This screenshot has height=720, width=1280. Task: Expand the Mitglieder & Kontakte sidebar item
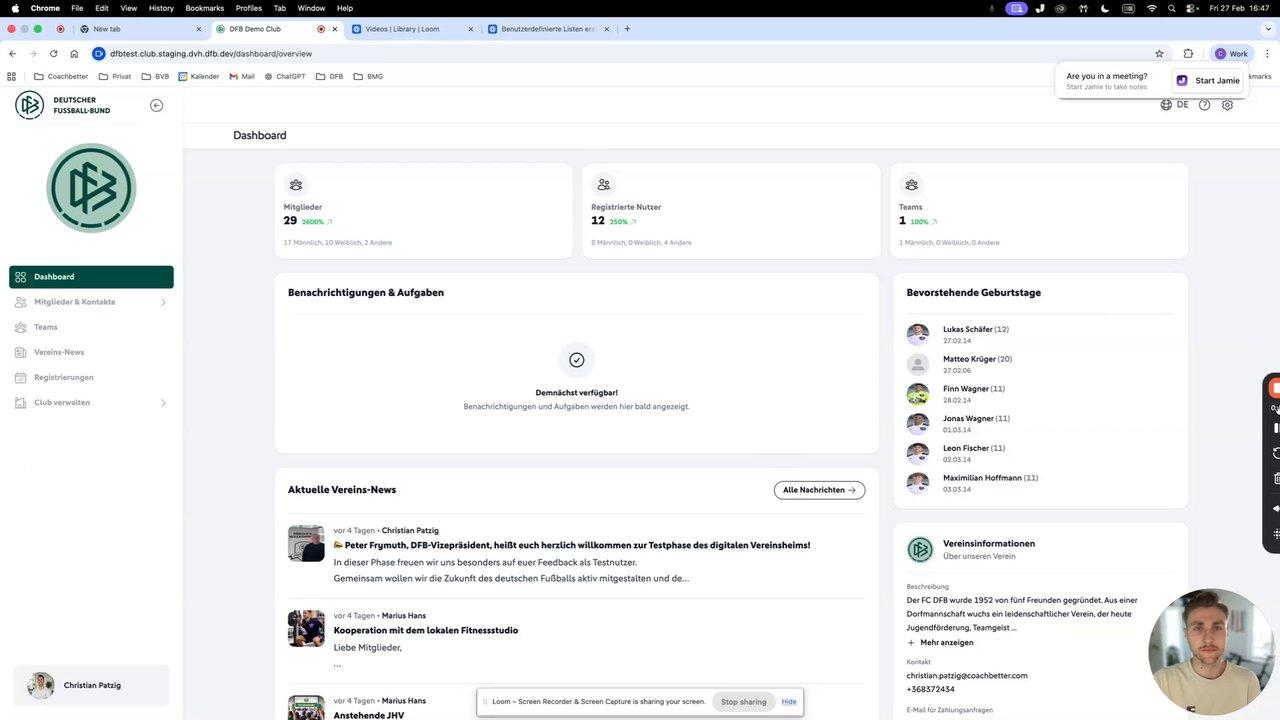coord(91,302)
